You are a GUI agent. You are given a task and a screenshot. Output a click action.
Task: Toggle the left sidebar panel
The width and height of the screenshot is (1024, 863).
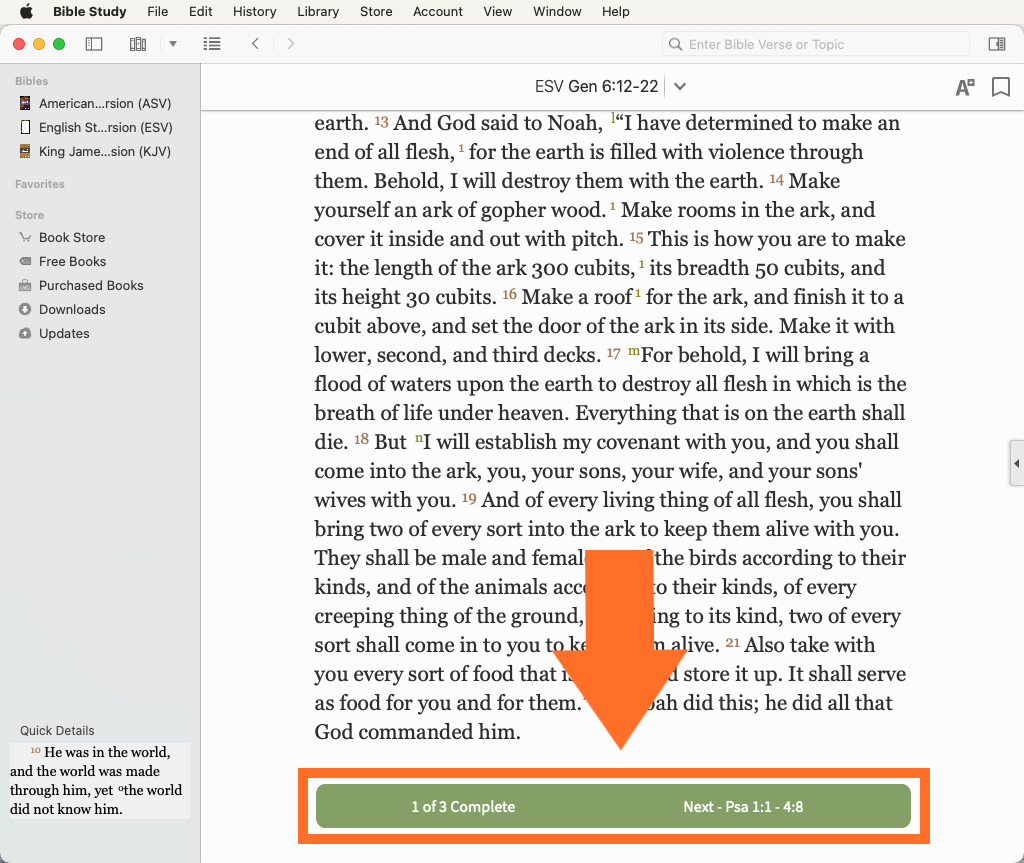click(x=94, y=44)
